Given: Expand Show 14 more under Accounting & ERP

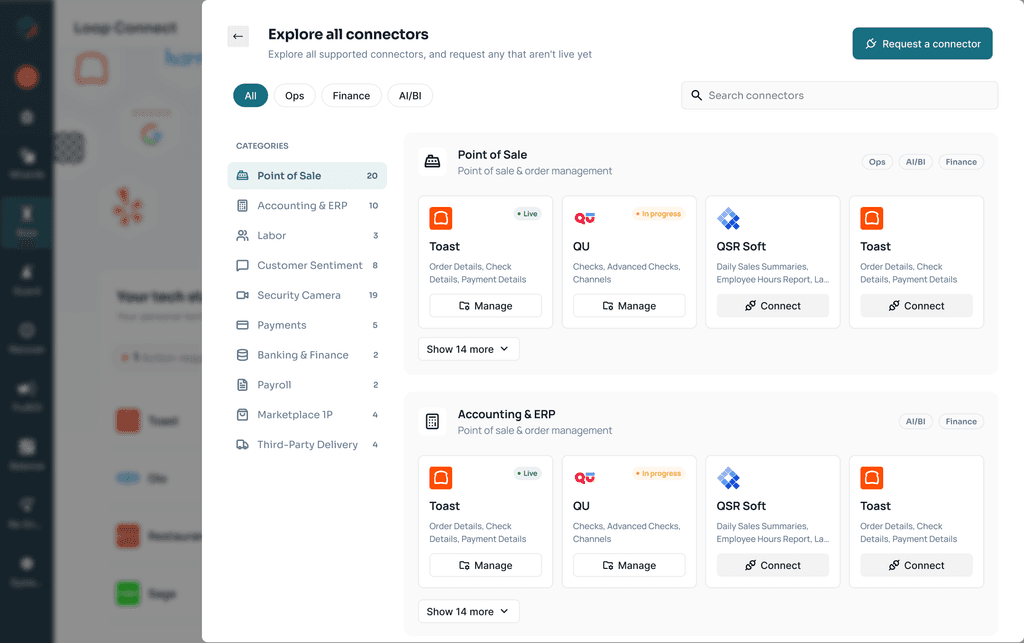Looking at the screenshot, I should point(468,612).
